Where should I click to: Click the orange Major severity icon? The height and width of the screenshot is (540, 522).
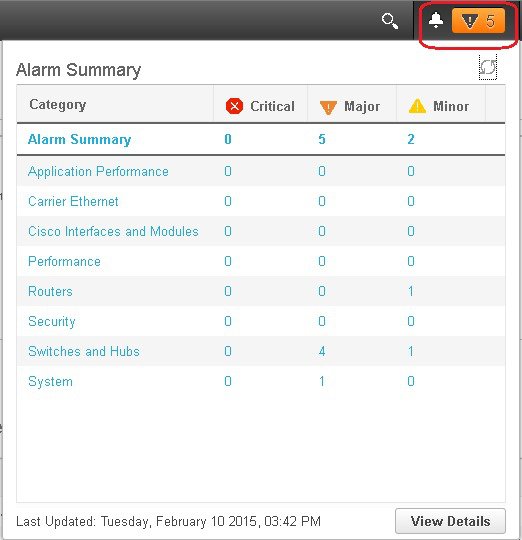[x=328, y=107]
